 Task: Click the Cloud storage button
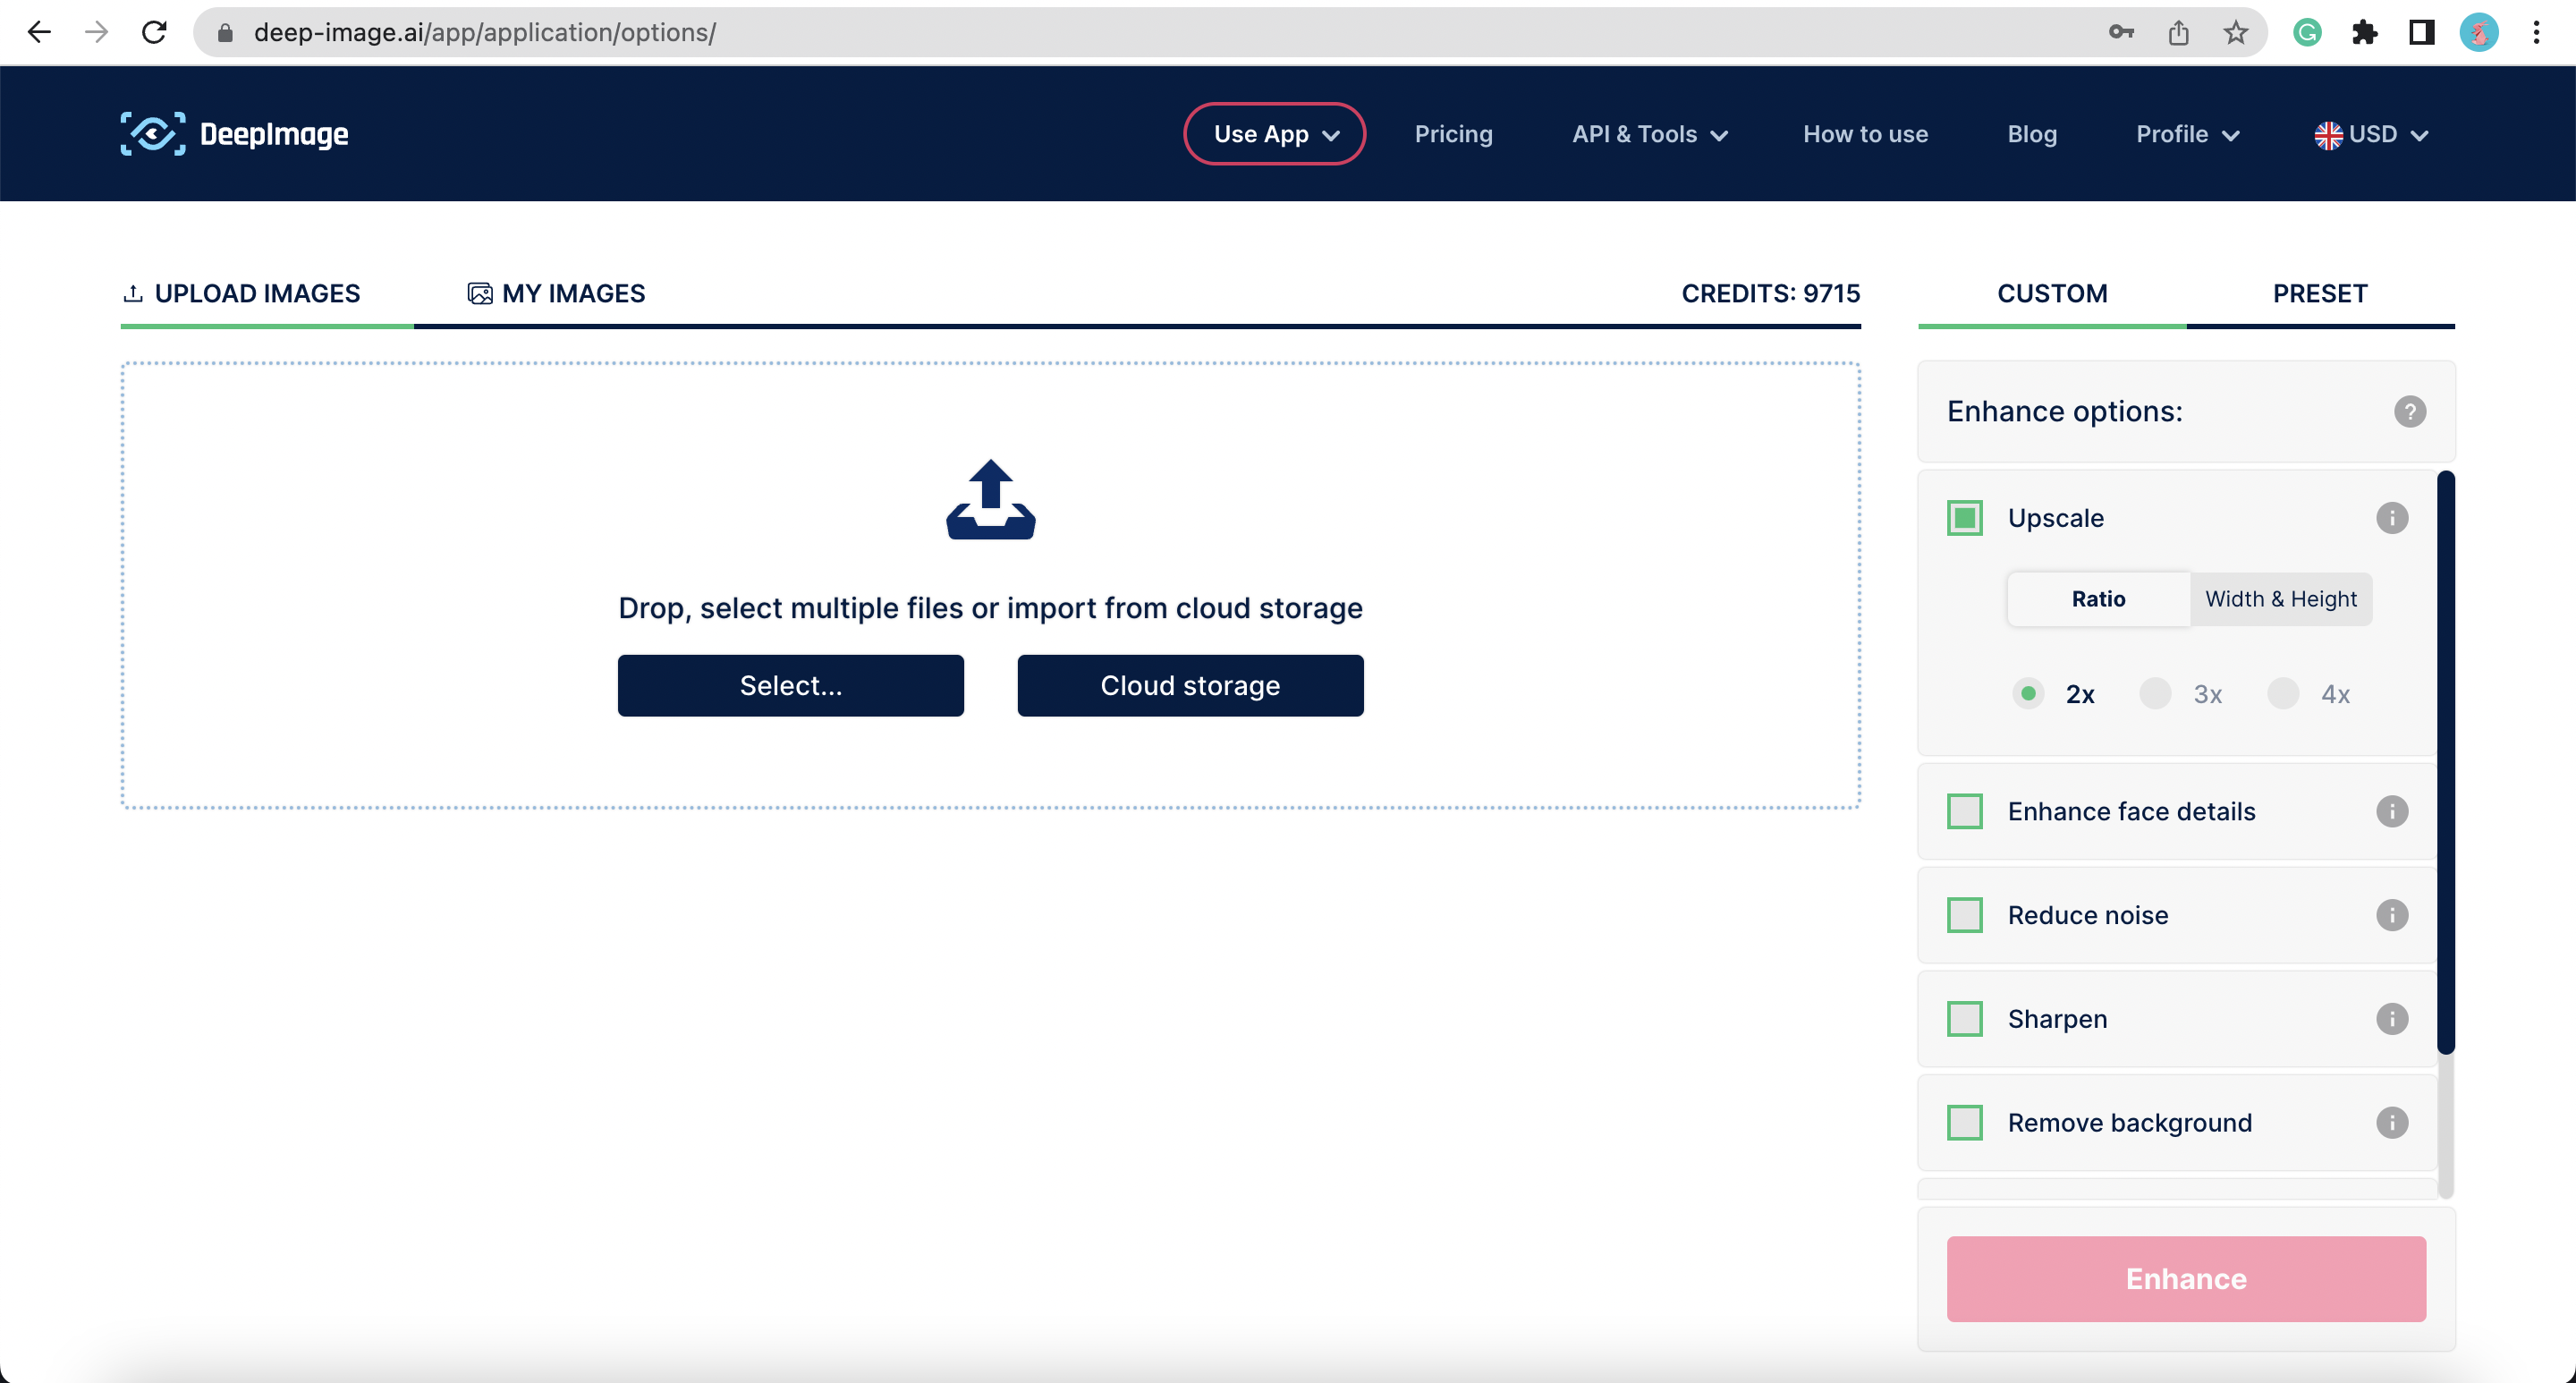[x=1190, y=686]
